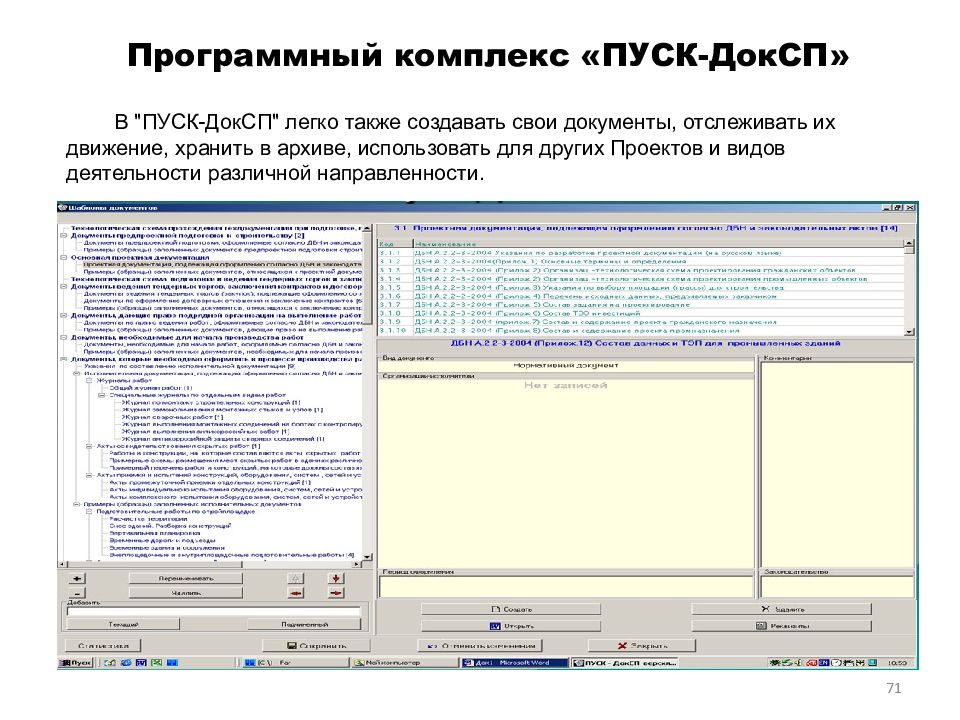
Task: Click the red down-arrow move button
Action: pos(336,579)
